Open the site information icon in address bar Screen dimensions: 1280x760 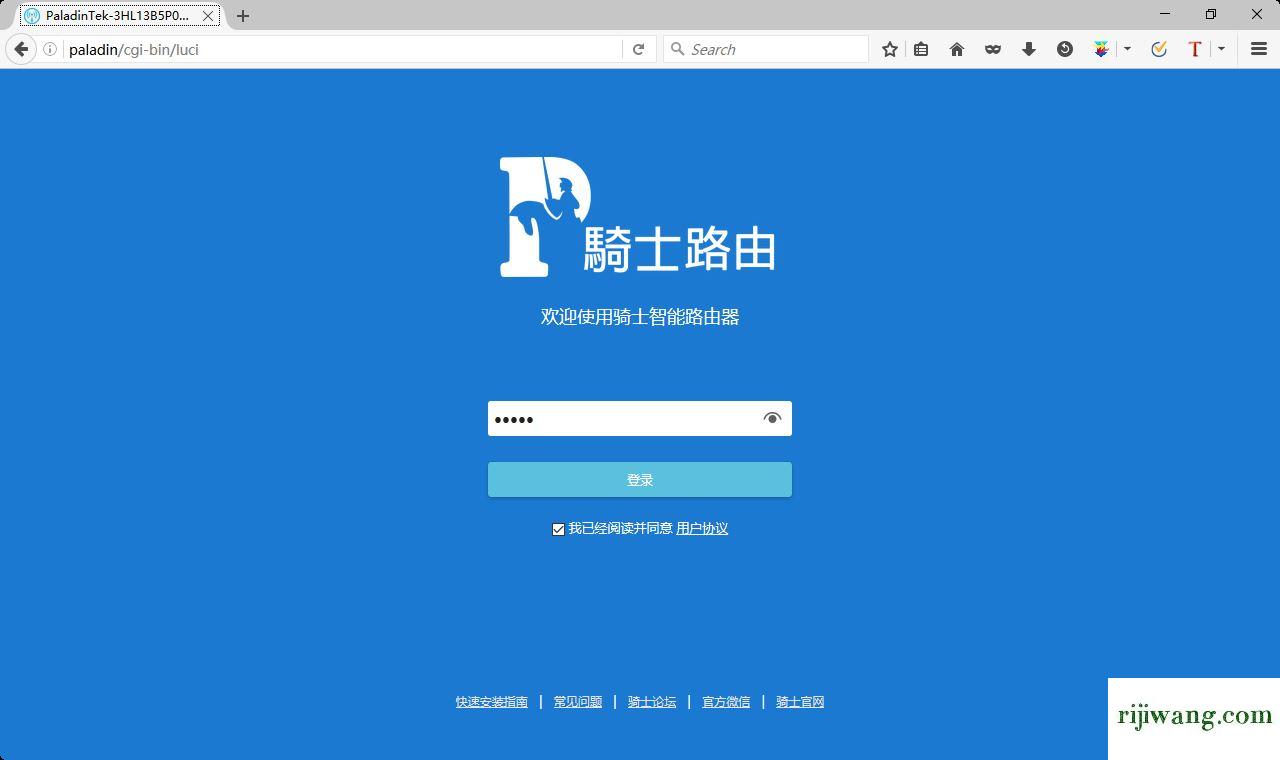(50, 49)
